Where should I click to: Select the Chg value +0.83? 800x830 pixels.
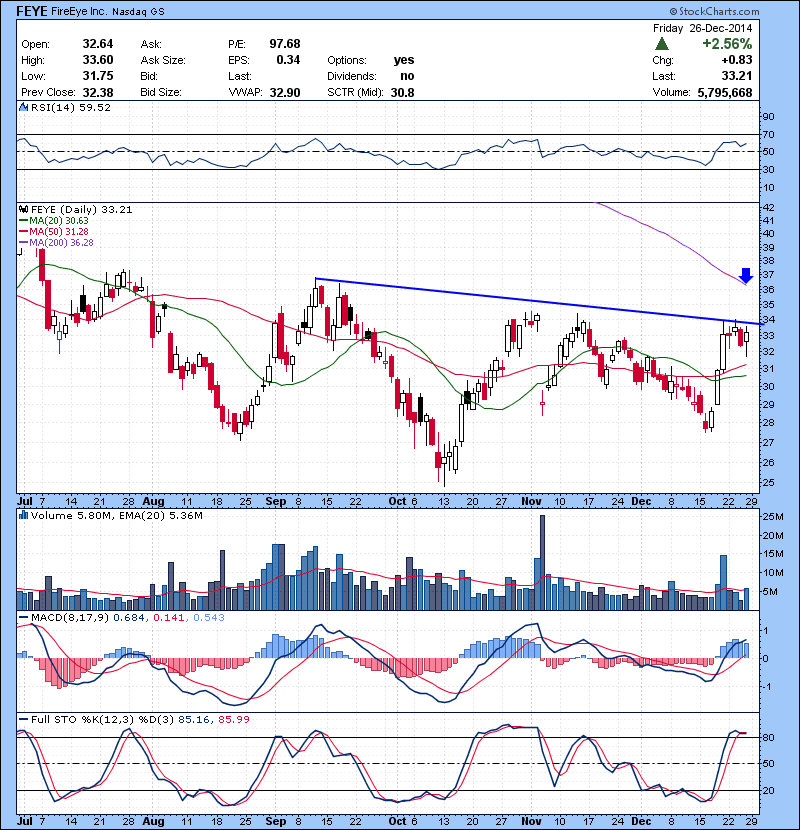pos(736,60)
